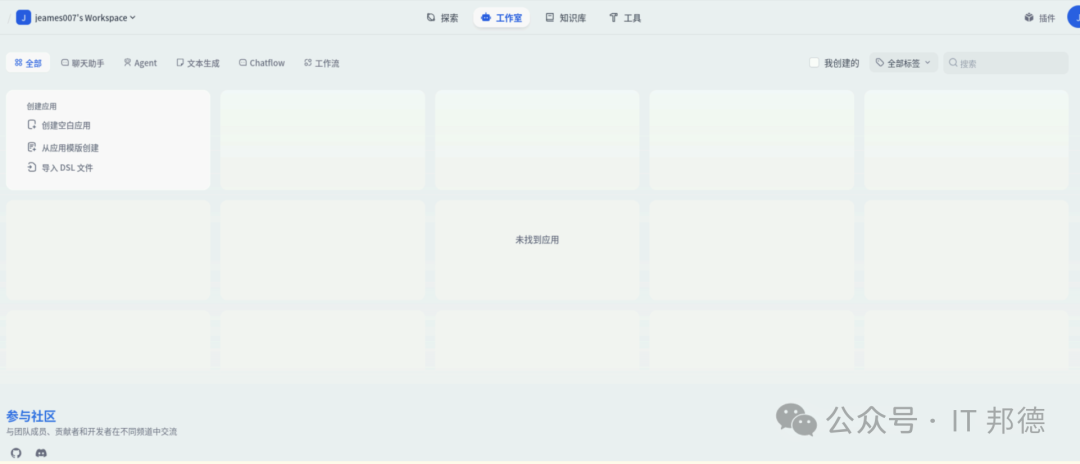The height and width of the screenshot is (464, 1080).
Task: Click 创建空白应用
Action: 59,125
